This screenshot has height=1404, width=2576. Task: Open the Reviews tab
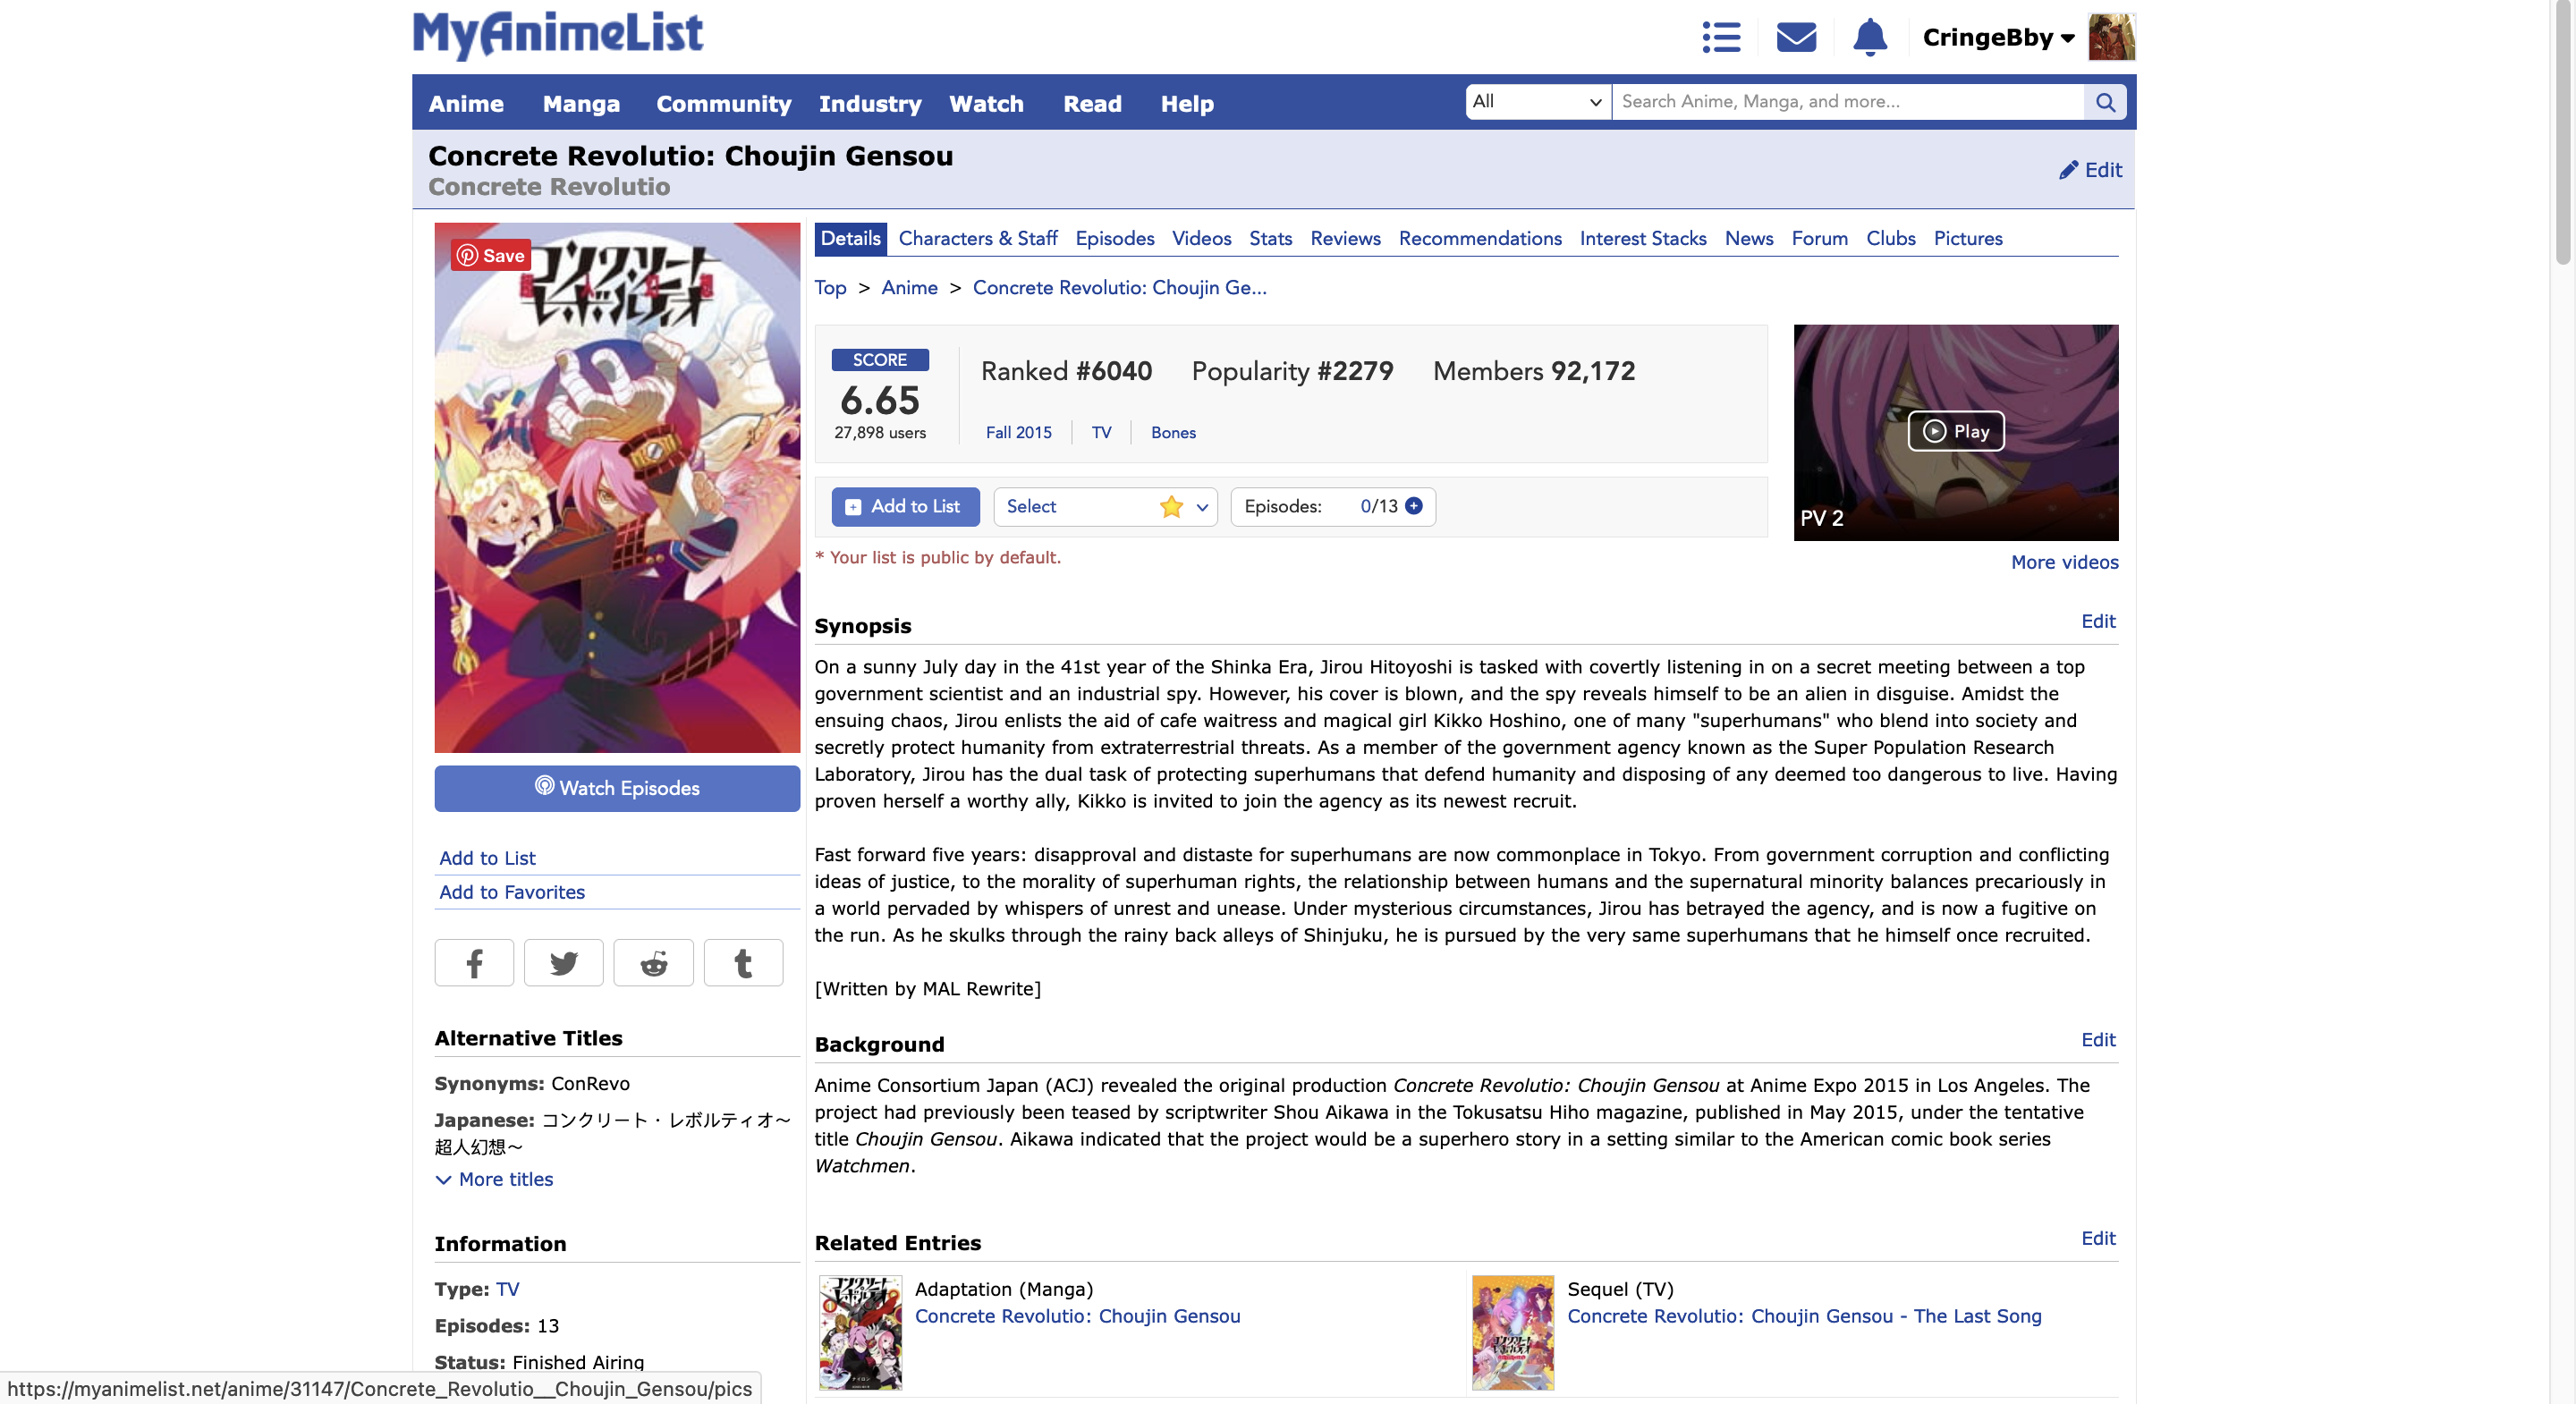pos(1345,238)
